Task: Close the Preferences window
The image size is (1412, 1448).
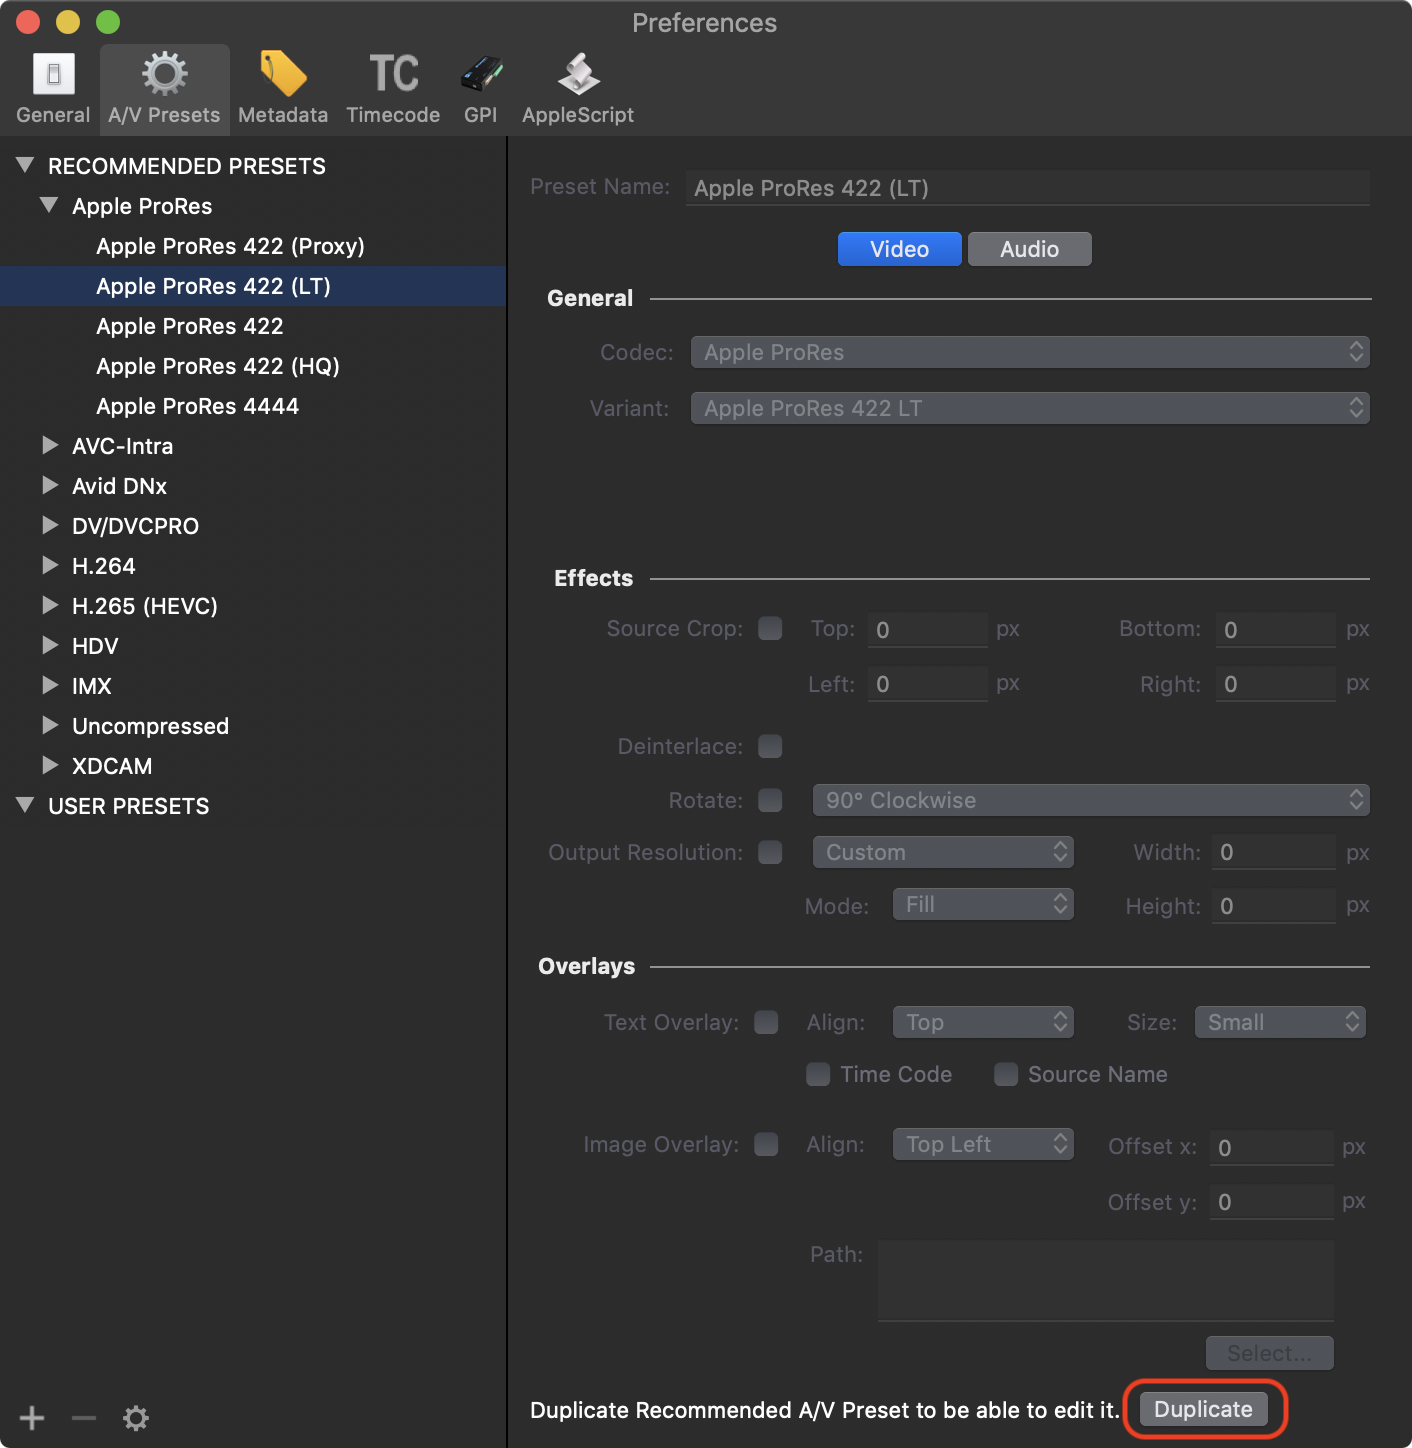Action: (x=28, y=21)
